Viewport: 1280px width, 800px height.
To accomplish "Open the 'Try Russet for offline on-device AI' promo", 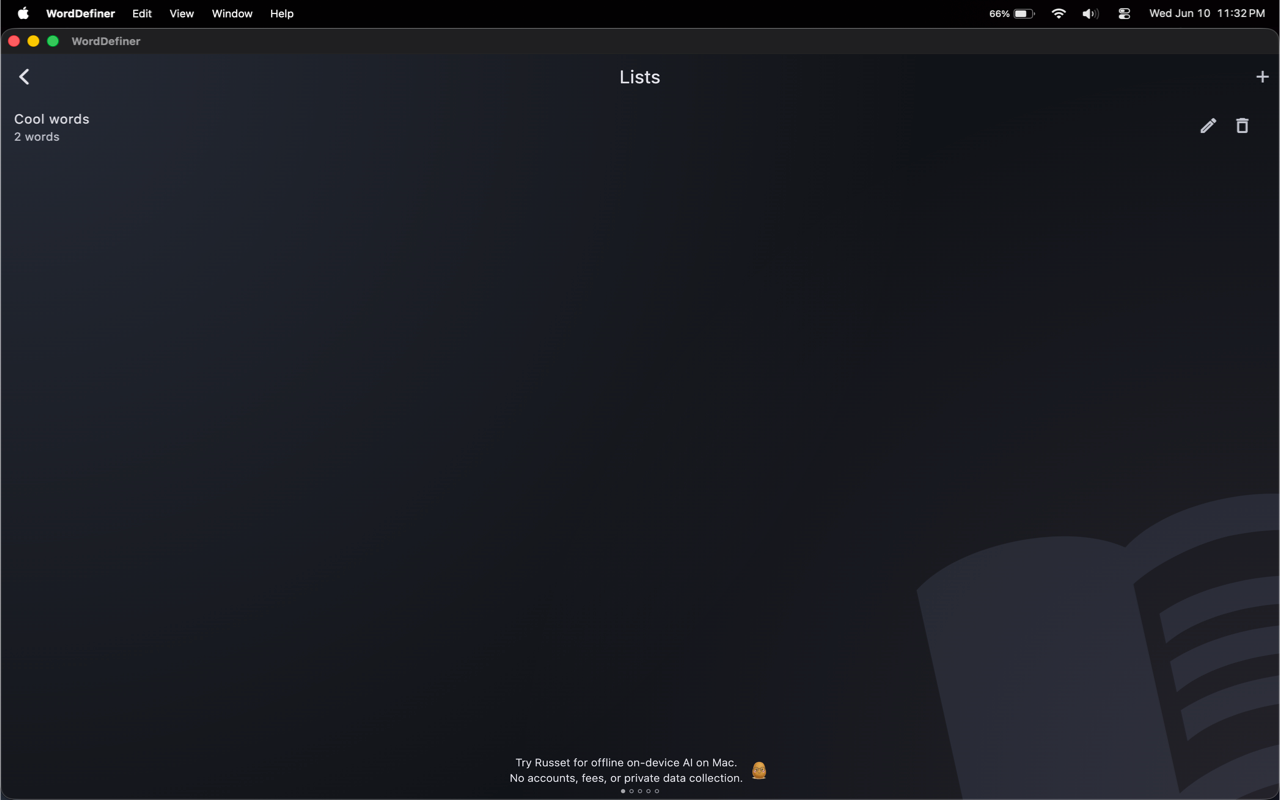I will [x=626, y=770].
